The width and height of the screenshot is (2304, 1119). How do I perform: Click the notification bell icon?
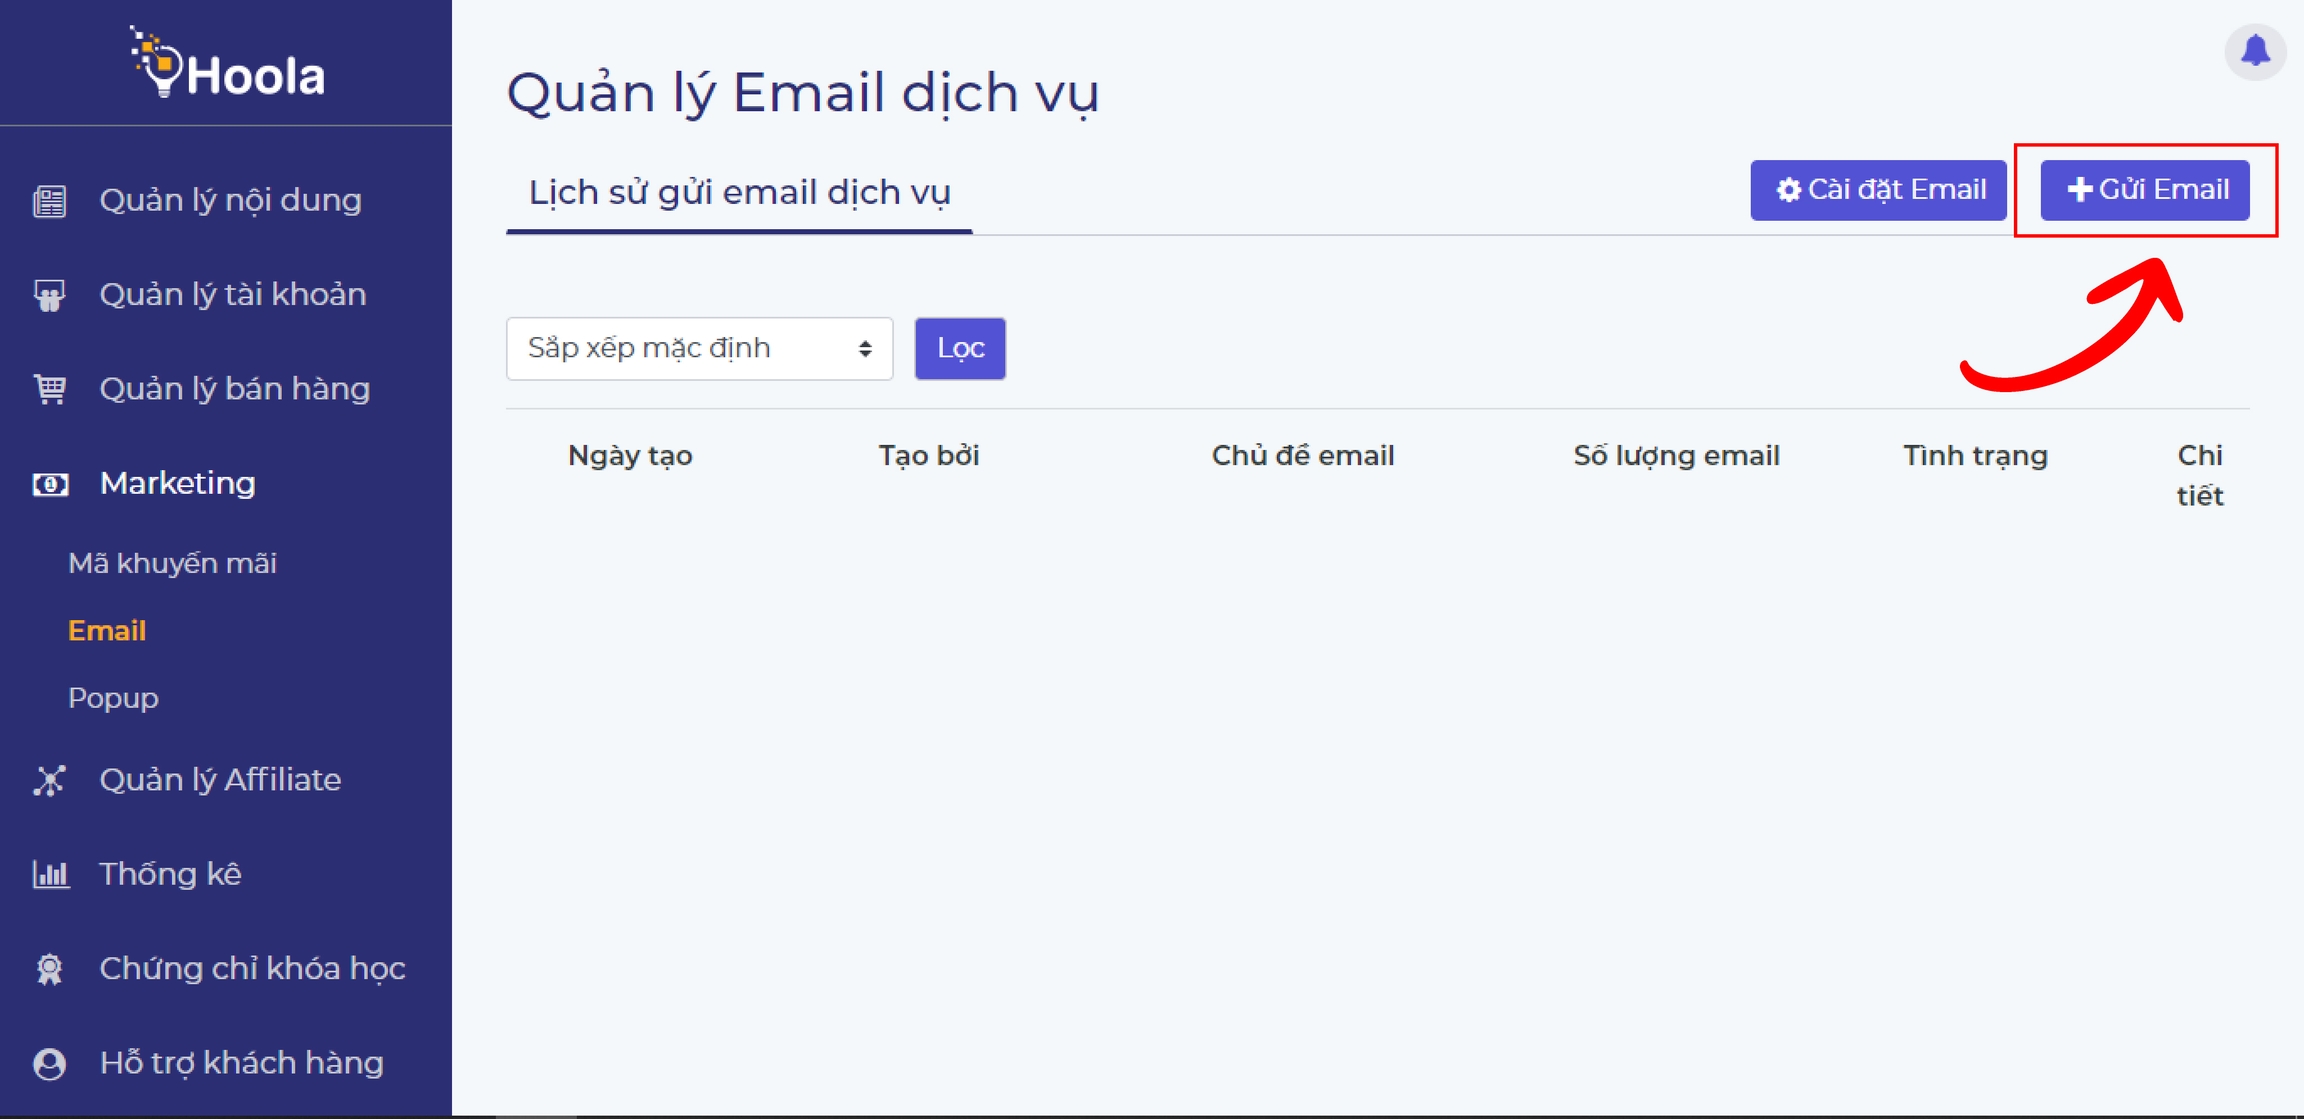(x=2254, y=51)
